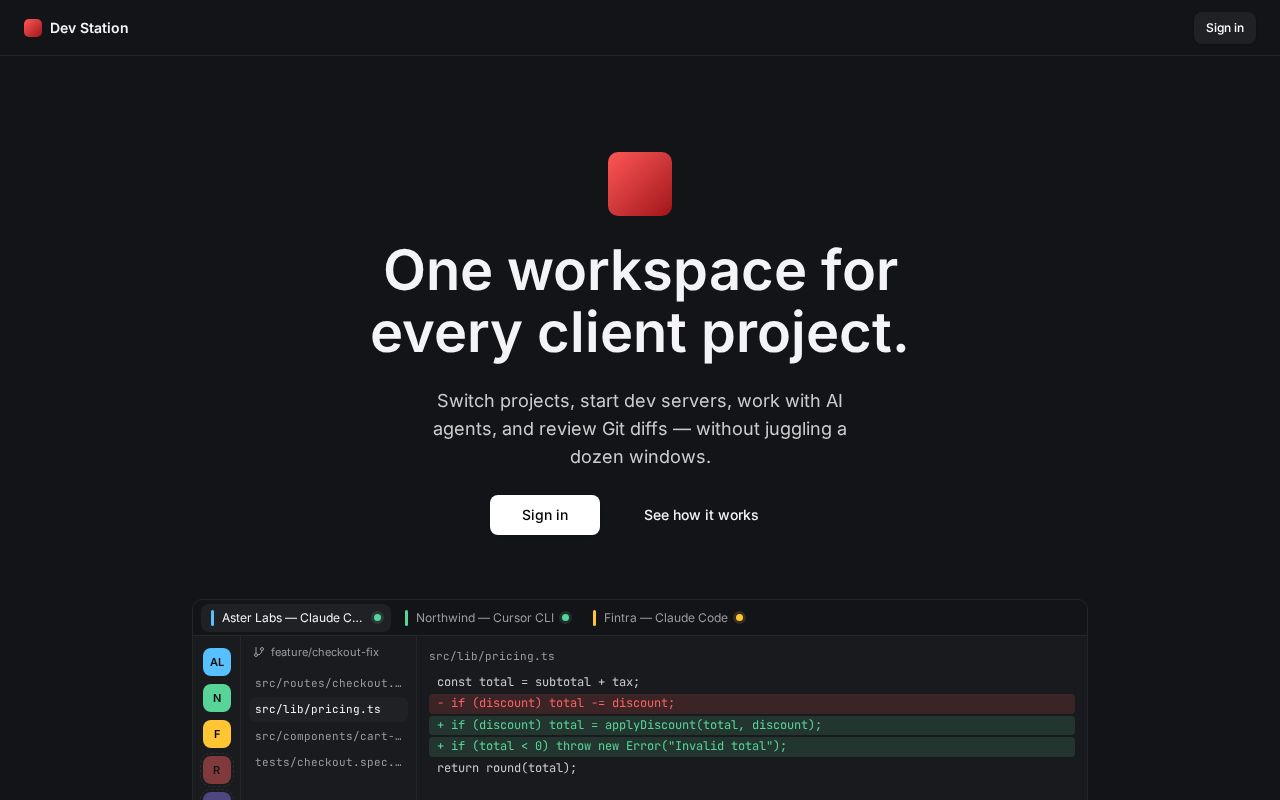
Task: Select the N project avatar in sidebar
Action: pos(217,698)
